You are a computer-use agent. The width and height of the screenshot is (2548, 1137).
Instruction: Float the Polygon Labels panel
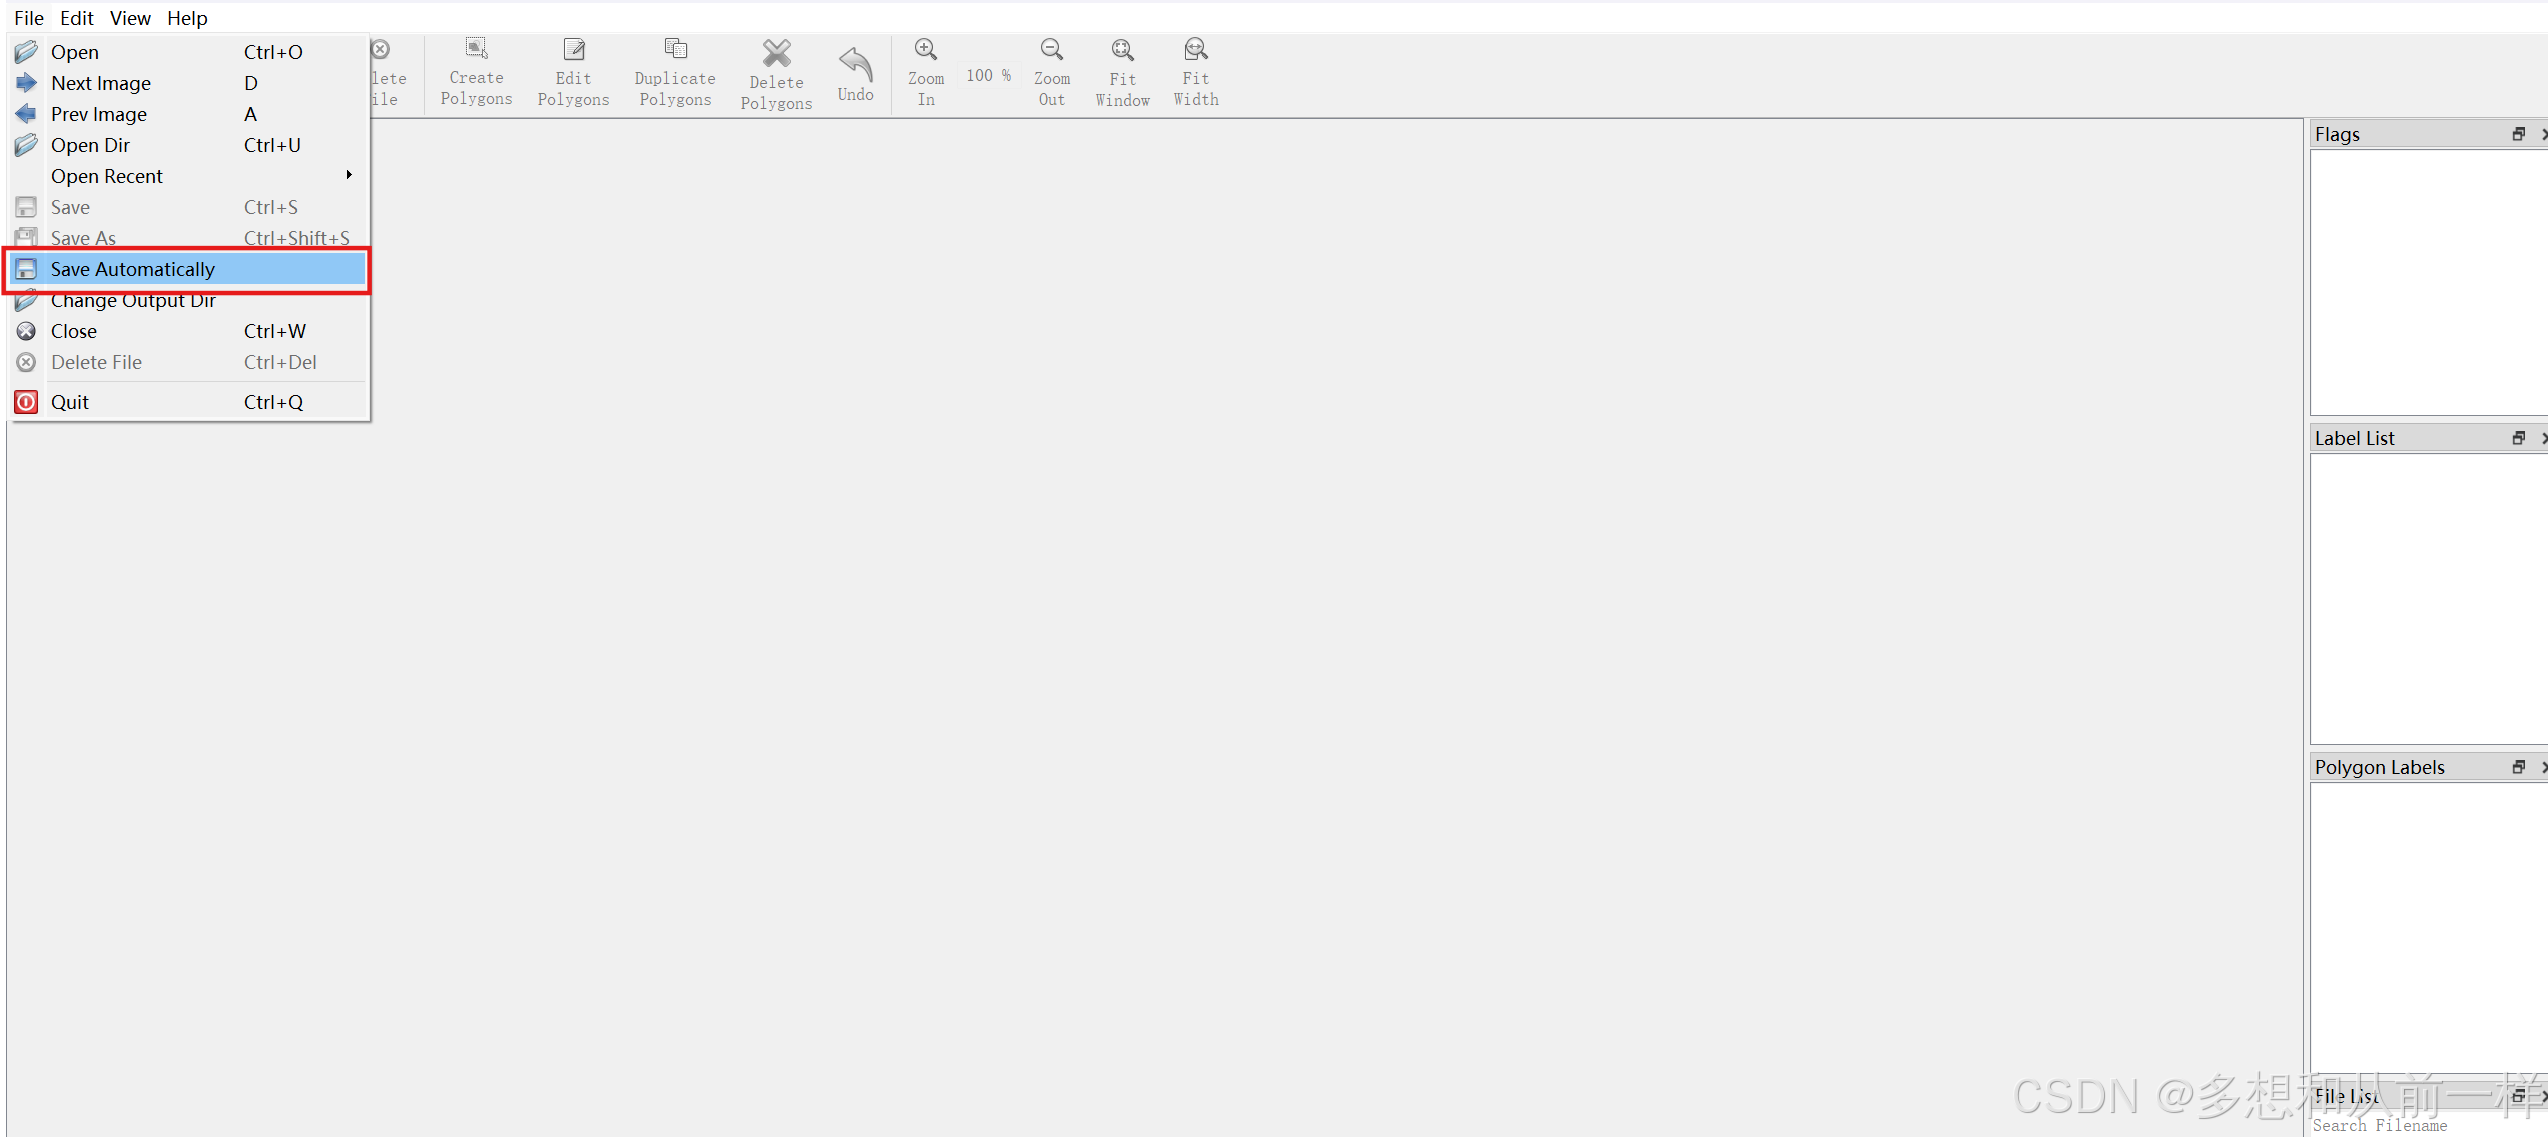2518,767
